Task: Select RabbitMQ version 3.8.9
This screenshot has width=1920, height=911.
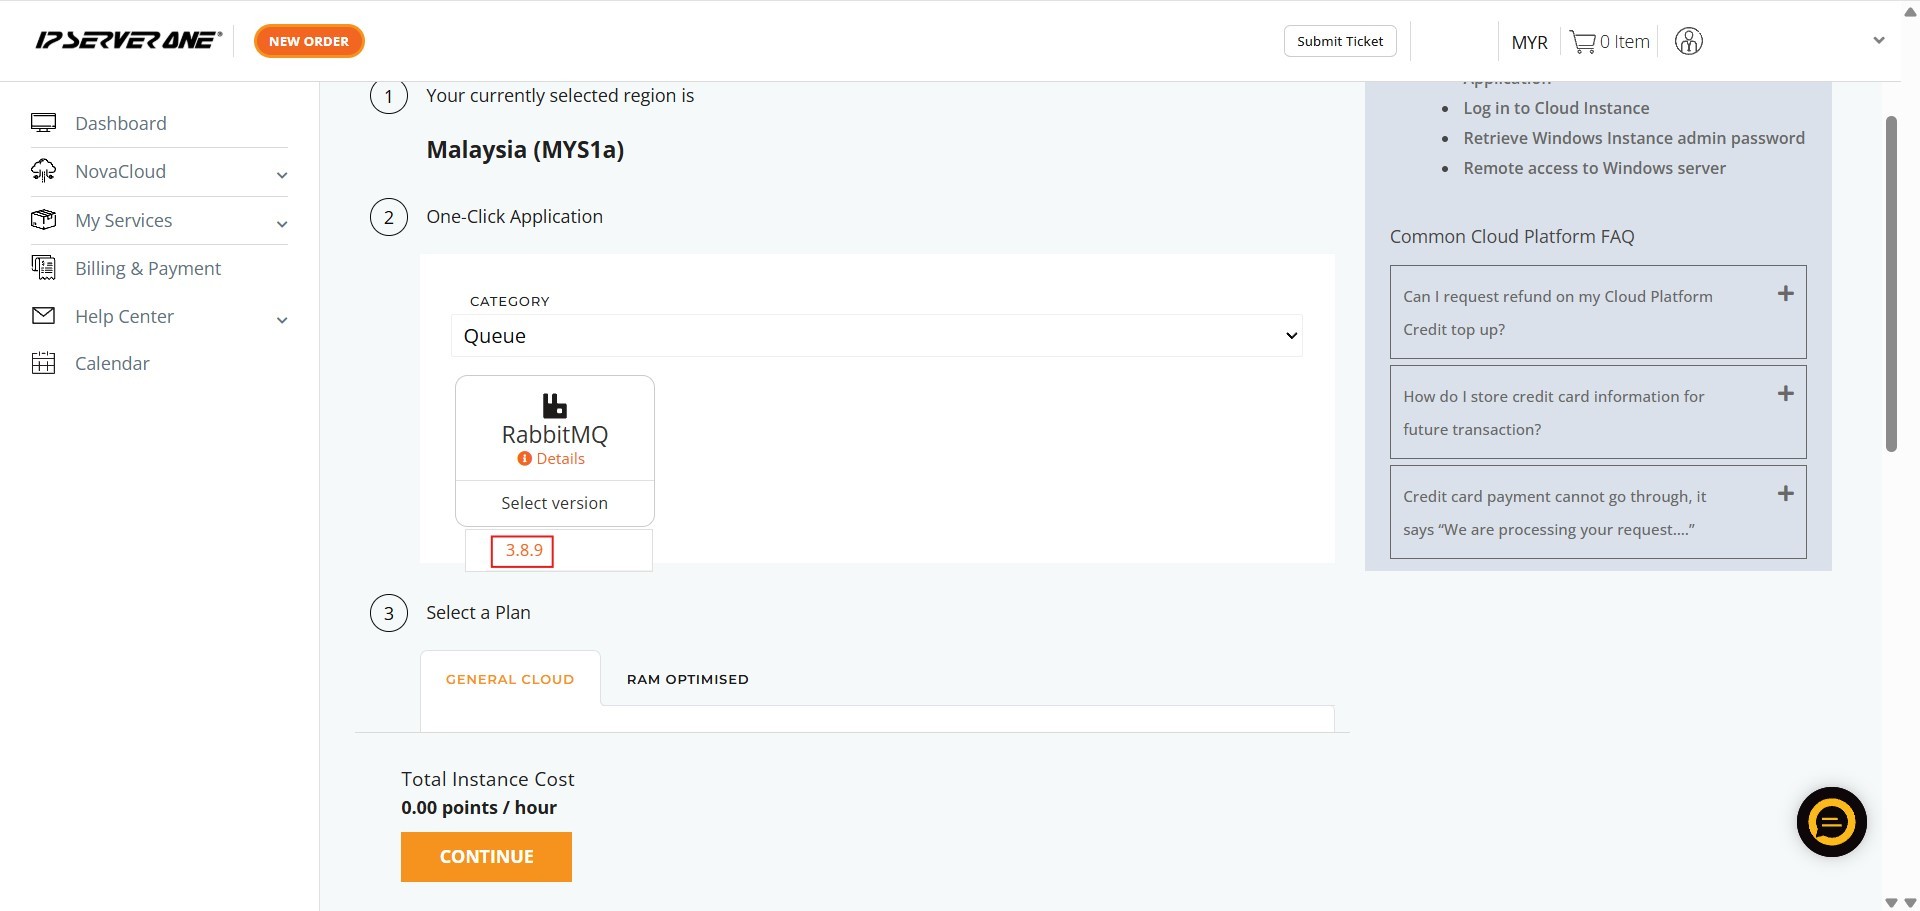Action: [523, 551]
